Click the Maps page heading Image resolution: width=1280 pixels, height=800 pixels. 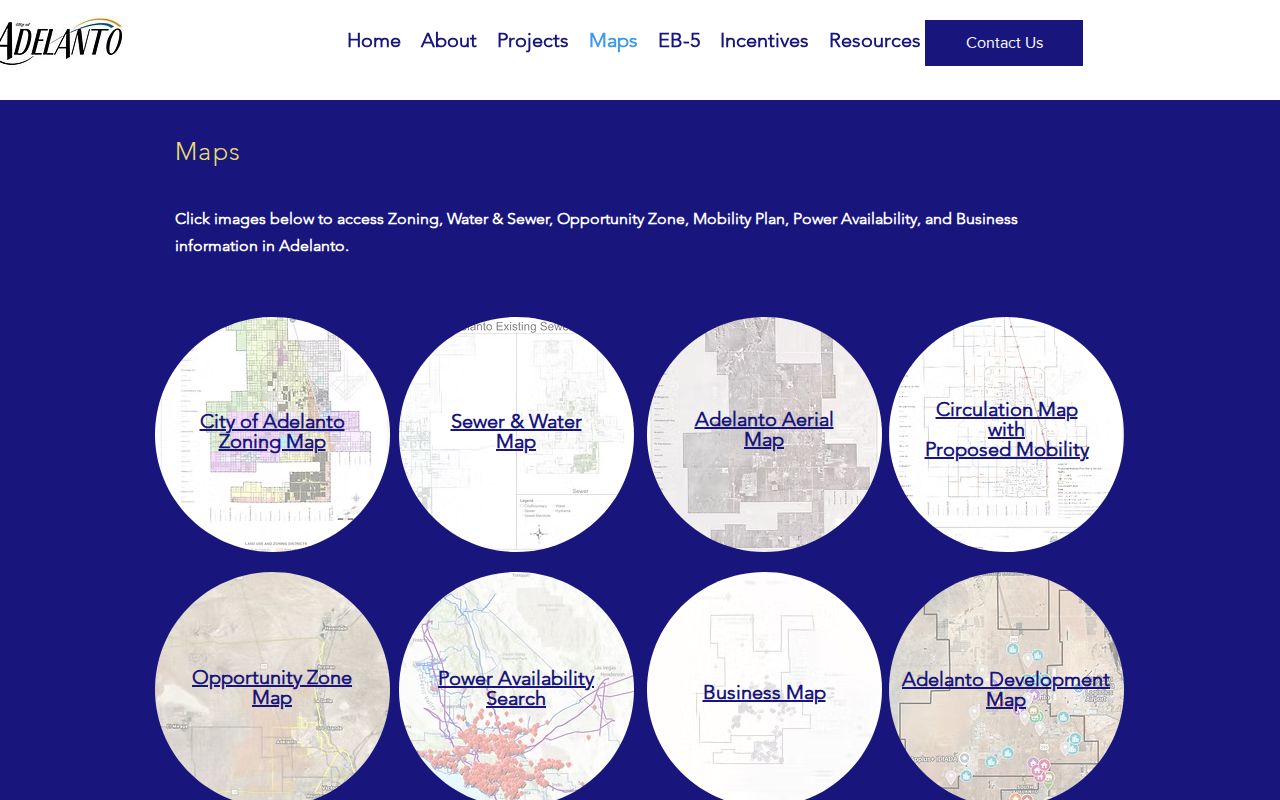208,152
